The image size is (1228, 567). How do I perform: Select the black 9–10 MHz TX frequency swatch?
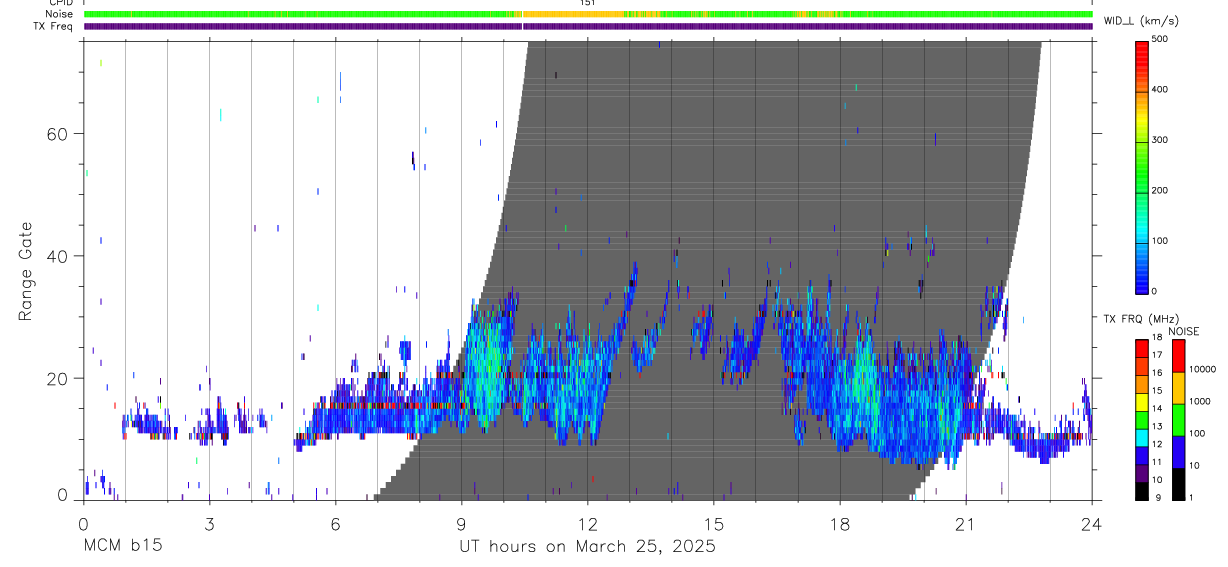pyautogui.click(x=1141, y=489)
